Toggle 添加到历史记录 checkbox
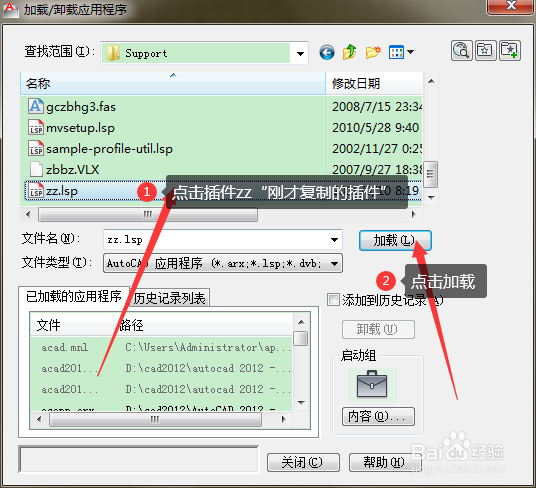The height and width of the screenshot is (488, 536). tap(333, 299)
